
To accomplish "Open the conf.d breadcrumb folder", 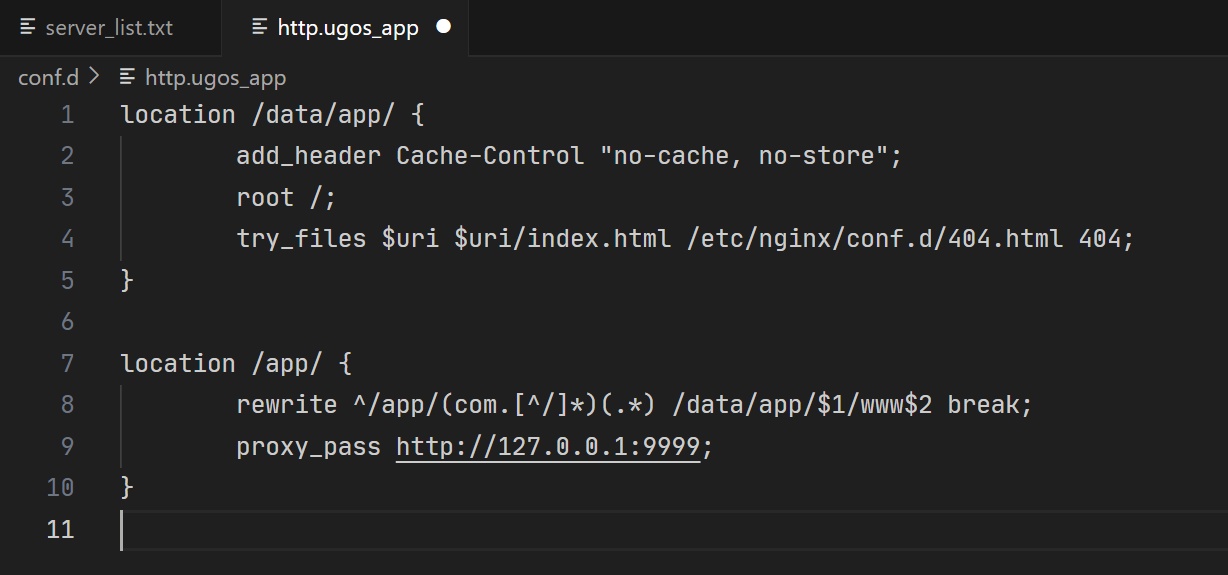I will [x=48, y=77].
